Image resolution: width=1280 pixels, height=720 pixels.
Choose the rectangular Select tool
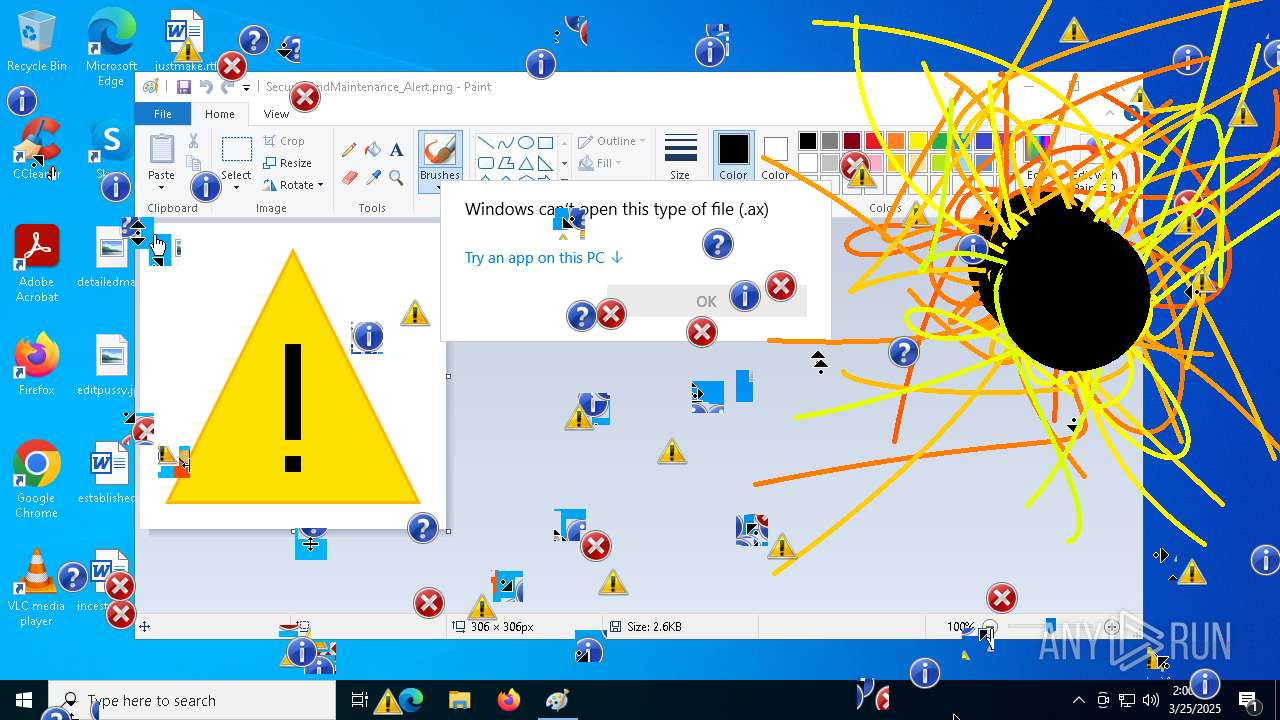point(236,150)
